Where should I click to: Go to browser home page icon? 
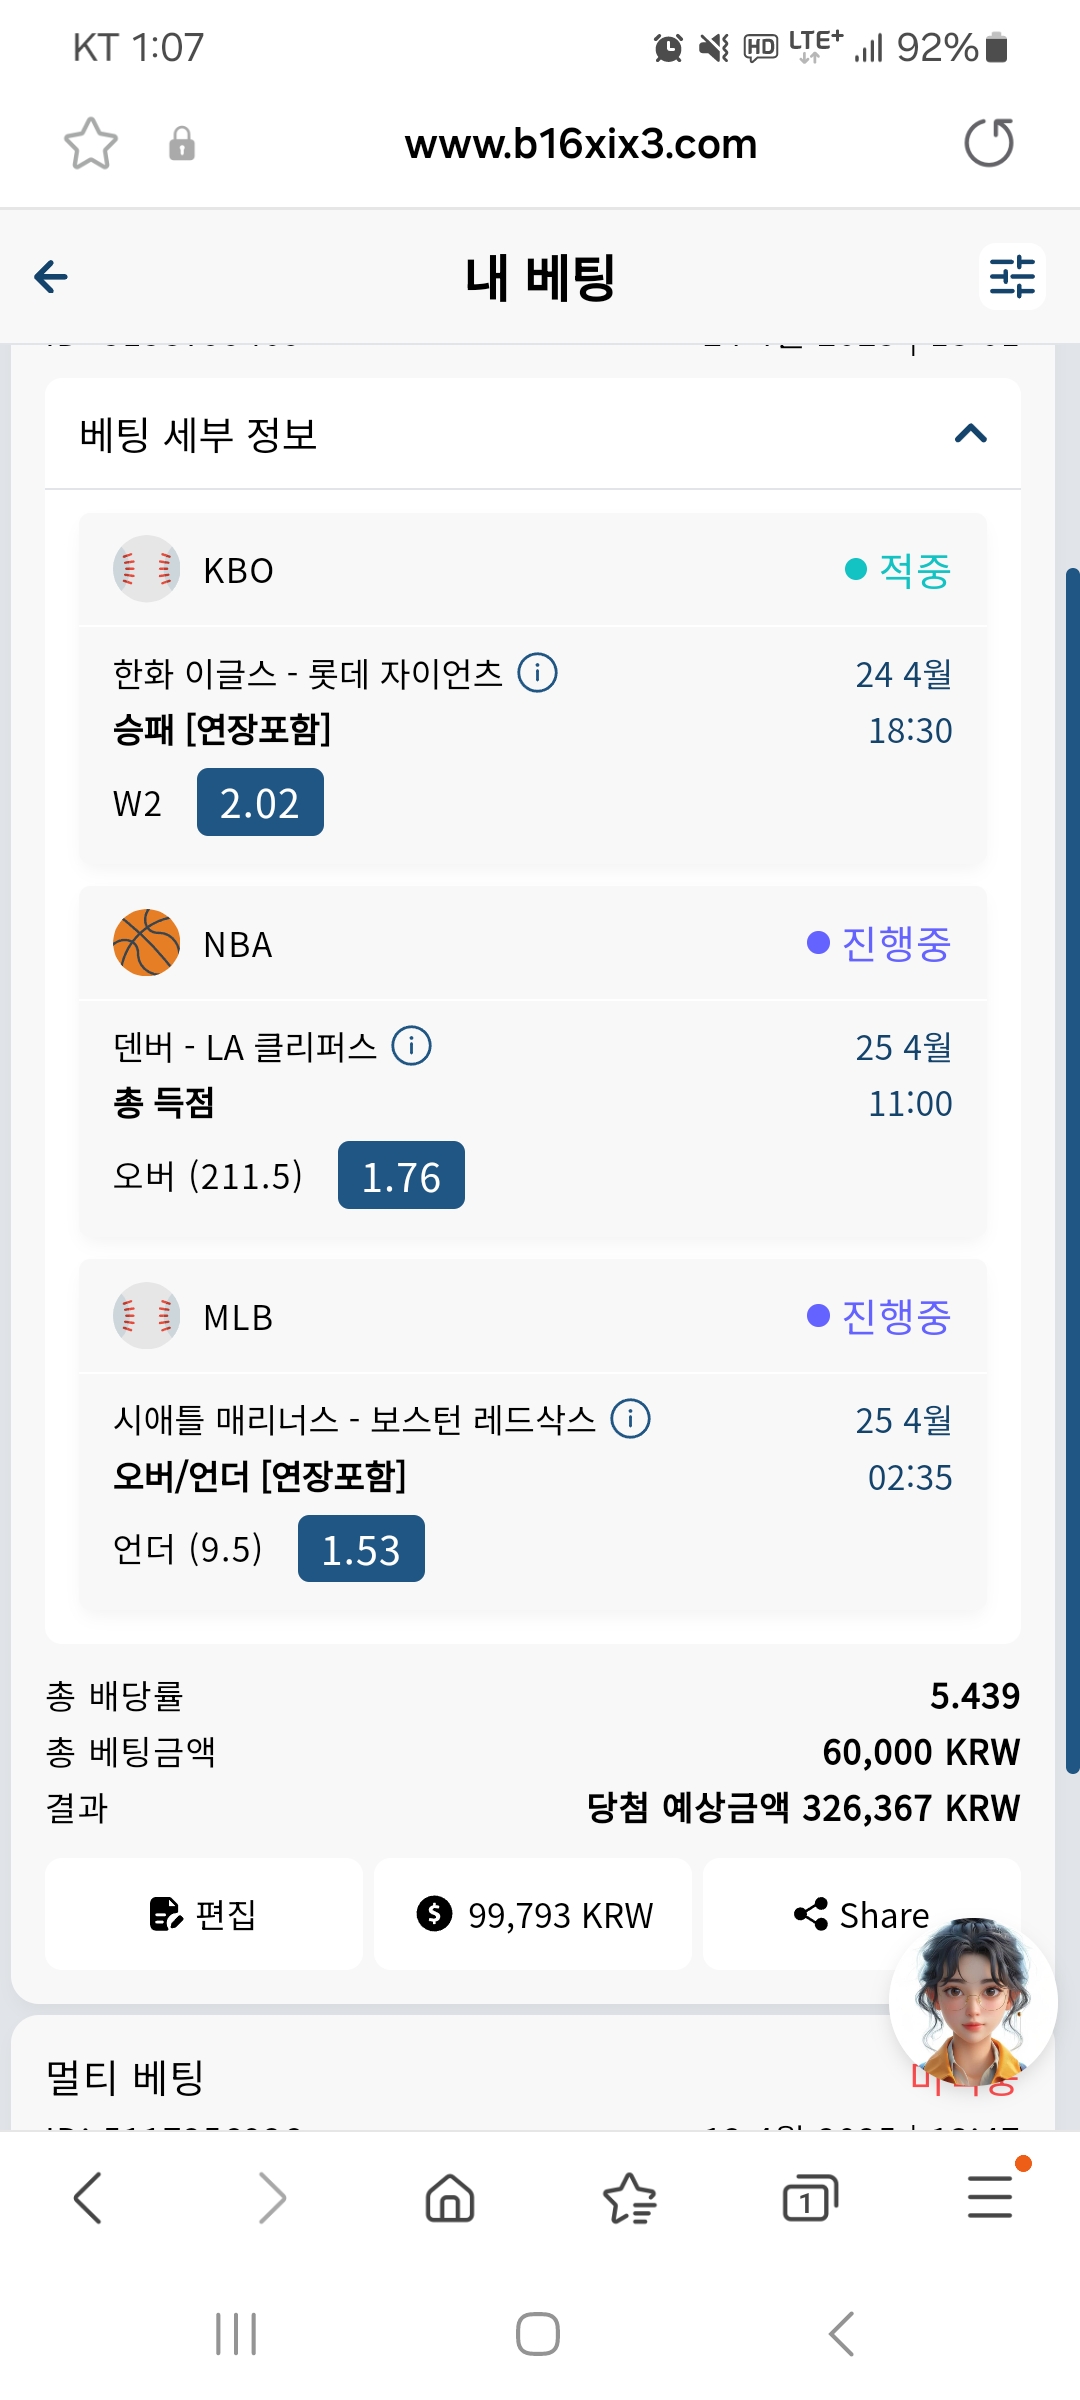(x=450, y=2198)
